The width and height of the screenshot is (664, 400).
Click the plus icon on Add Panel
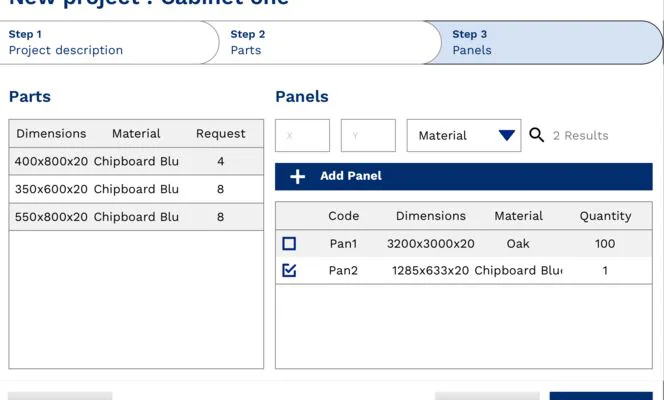[297, 177]
